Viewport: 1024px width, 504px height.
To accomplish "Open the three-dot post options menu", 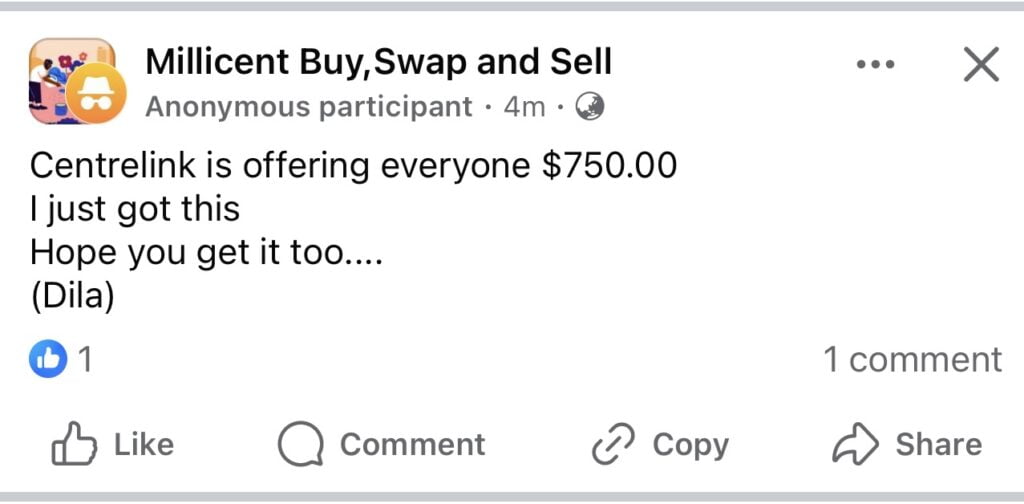I will pos(876,65).
